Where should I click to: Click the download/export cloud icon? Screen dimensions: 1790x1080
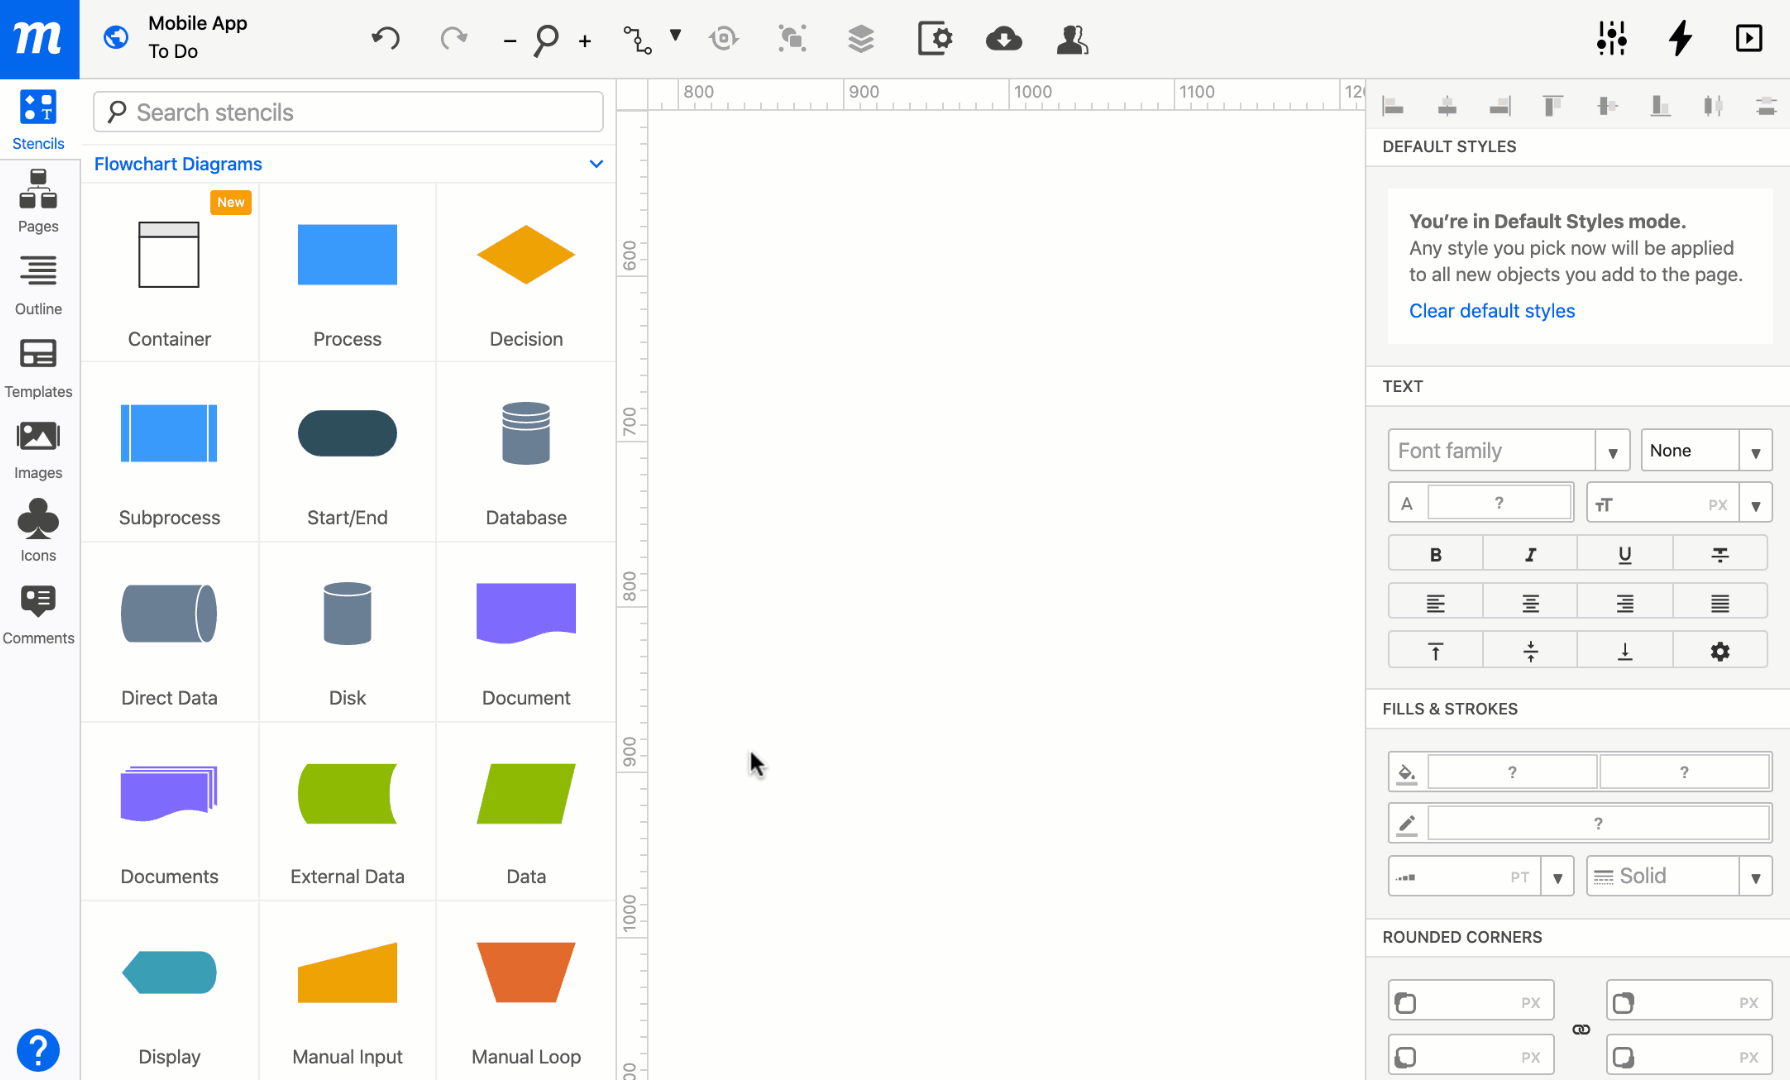click(x=1004, y=39)
